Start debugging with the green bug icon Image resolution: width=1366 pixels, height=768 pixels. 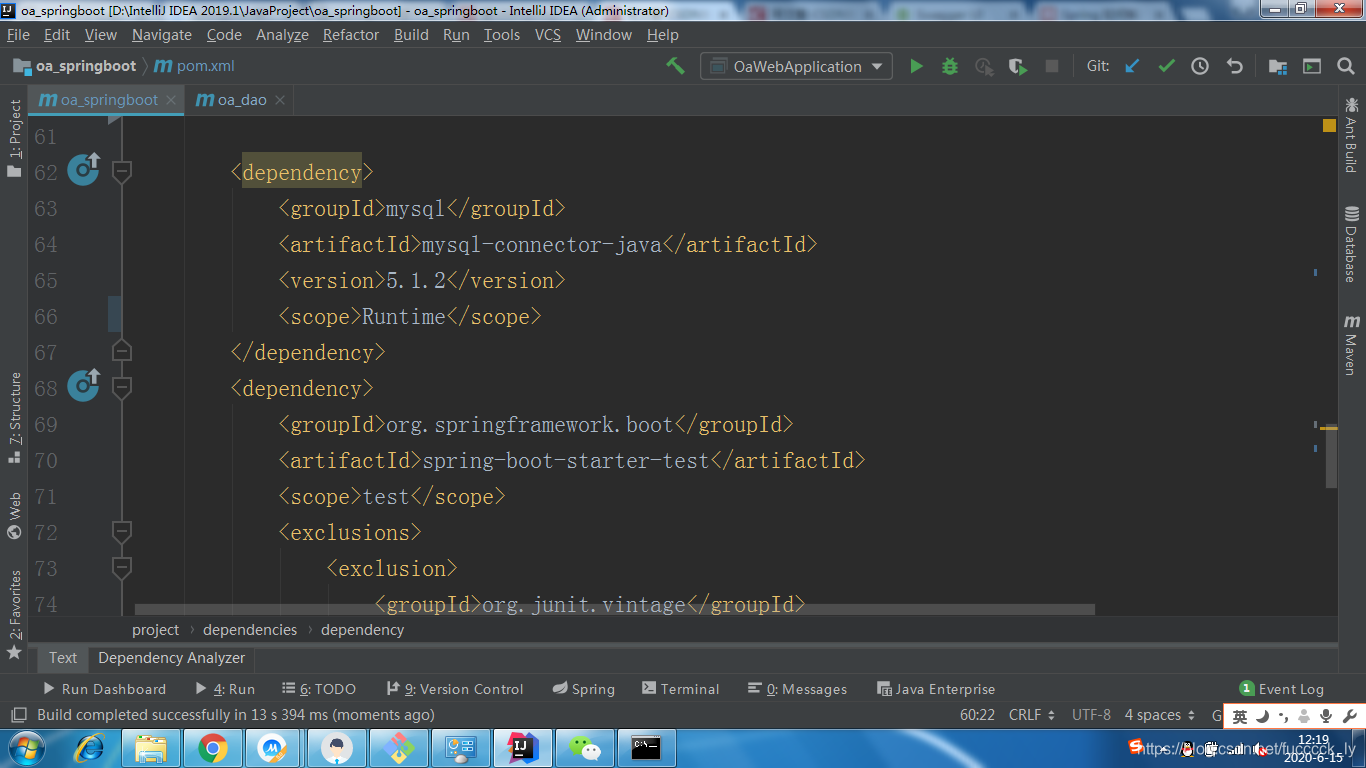coord(950,66)
